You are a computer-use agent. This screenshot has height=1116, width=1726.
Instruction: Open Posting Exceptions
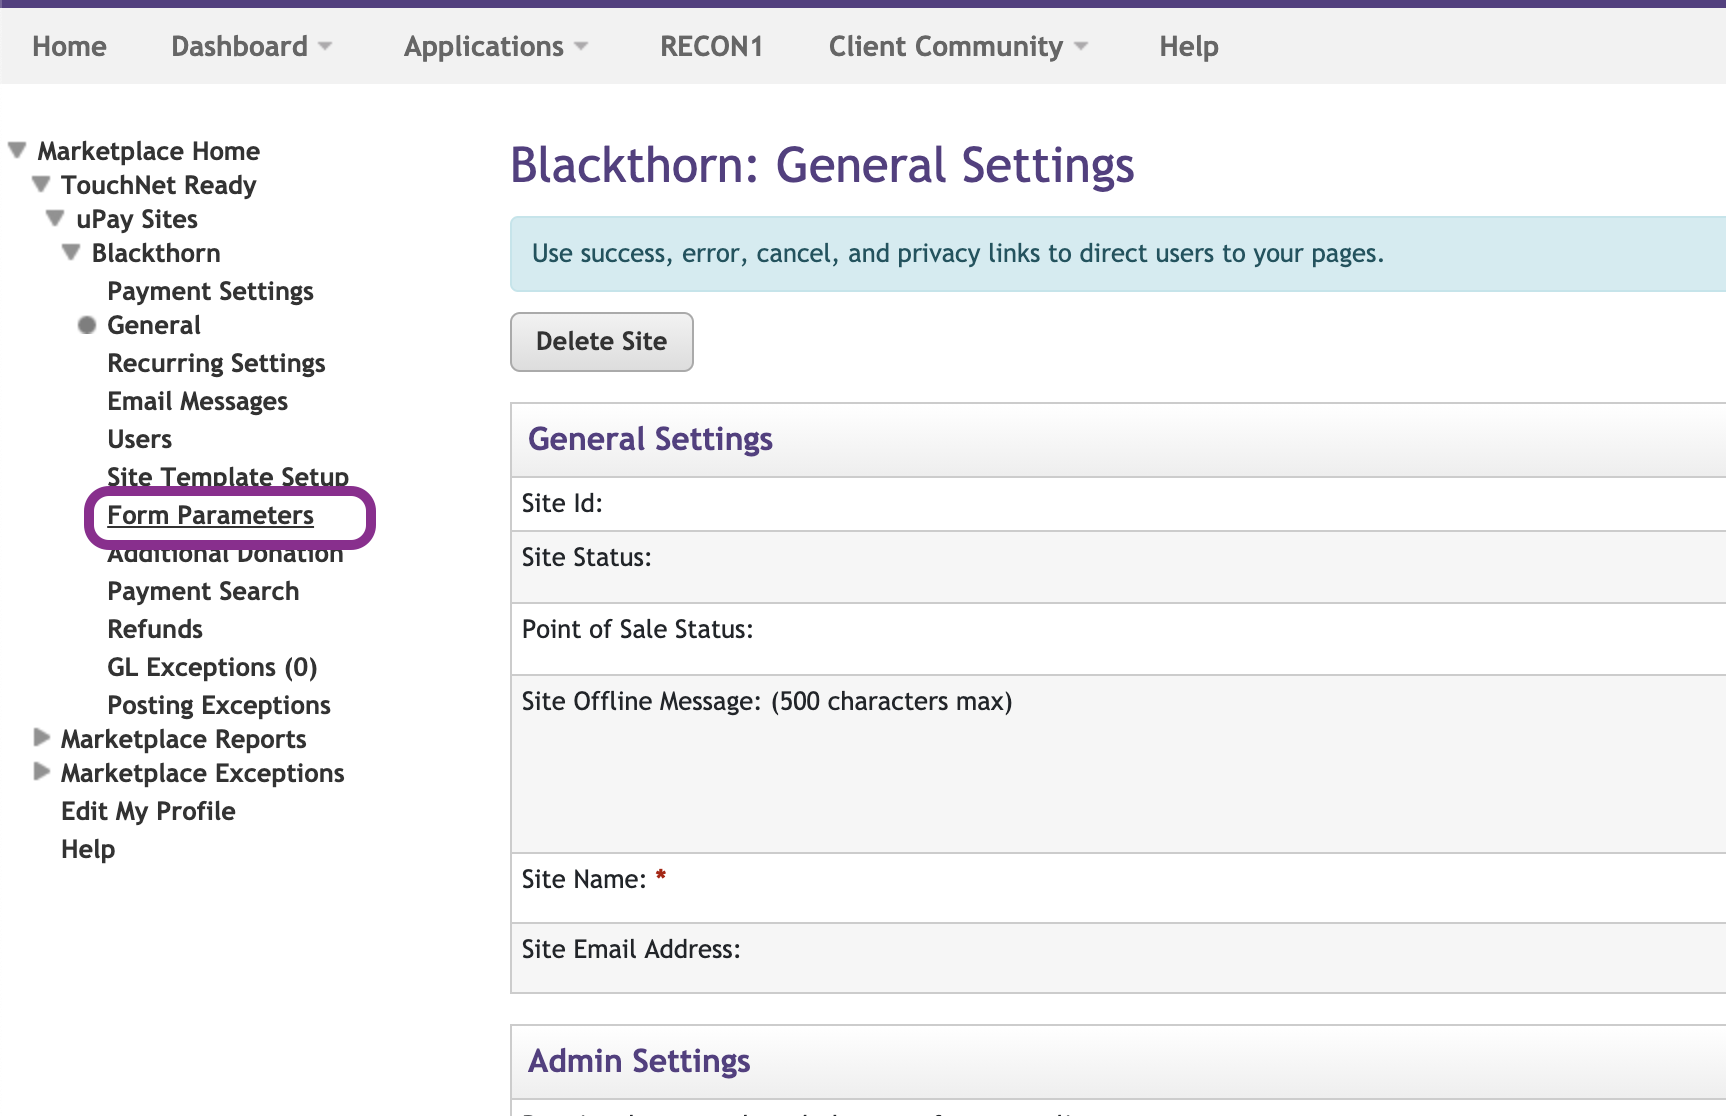coord(219,705)
